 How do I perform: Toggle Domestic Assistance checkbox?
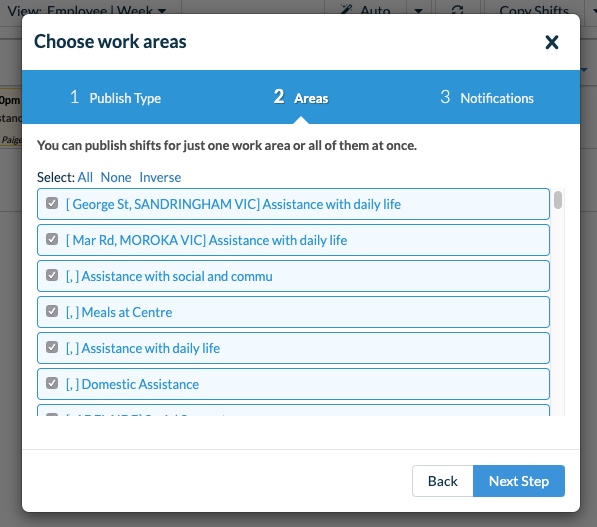pos(52,383)
